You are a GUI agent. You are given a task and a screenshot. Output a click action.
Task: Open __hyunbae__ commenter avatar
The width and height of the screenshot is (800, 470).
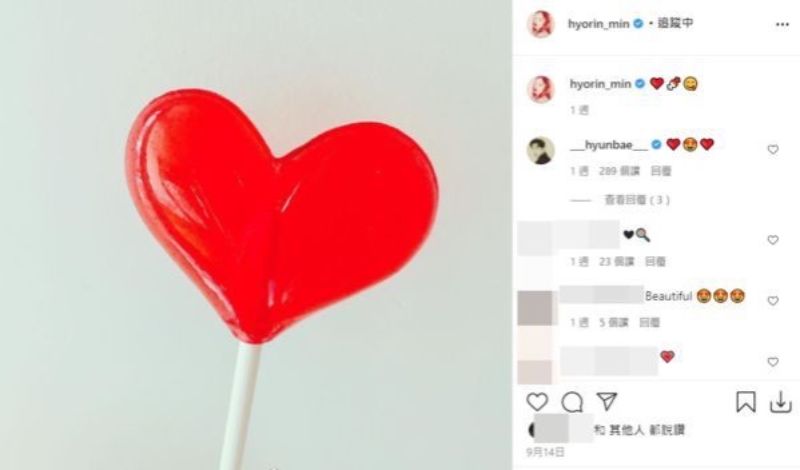541,151
